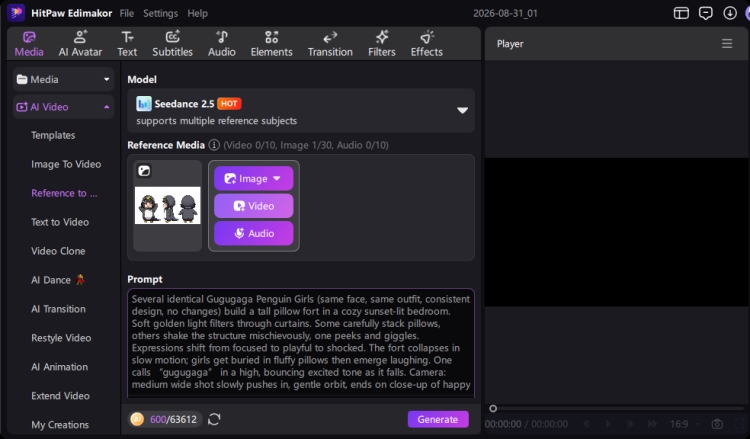Open the Media tab in the toolbar

pos(29,44)
